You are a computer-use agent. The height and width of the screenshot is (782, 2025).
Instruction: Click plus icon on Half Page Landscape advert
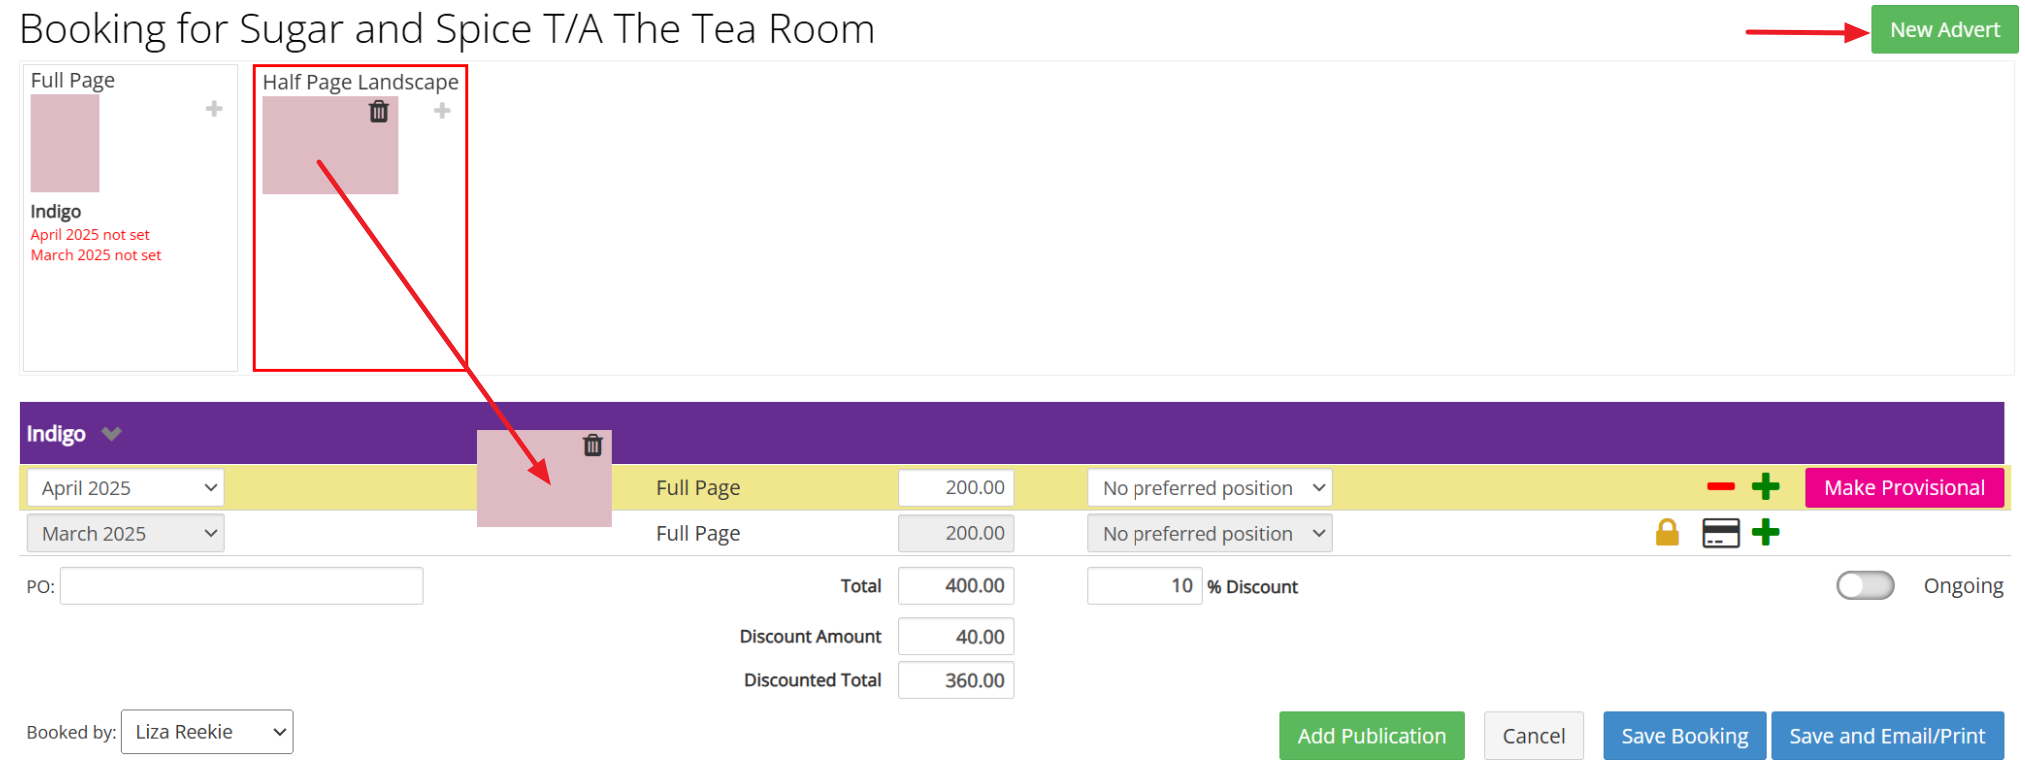(442, 111)
